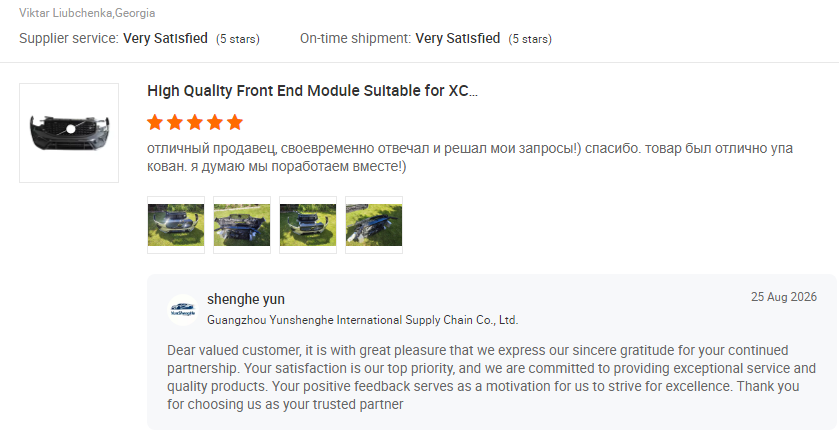Click the fifth orange rating star
This screenshot has height=440, width=839.
pos(234,123)
